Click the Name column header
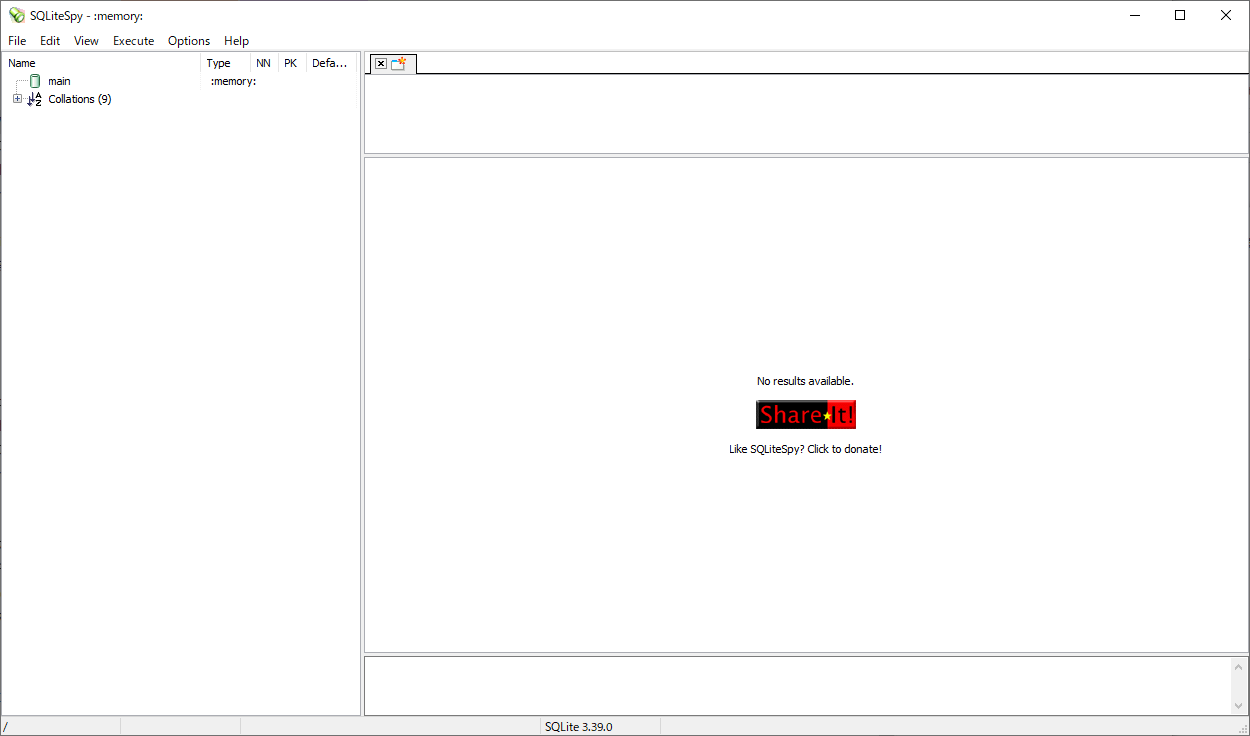This screenshot has height=736, width=1250. pyautogui.click(x=100, y=63)
